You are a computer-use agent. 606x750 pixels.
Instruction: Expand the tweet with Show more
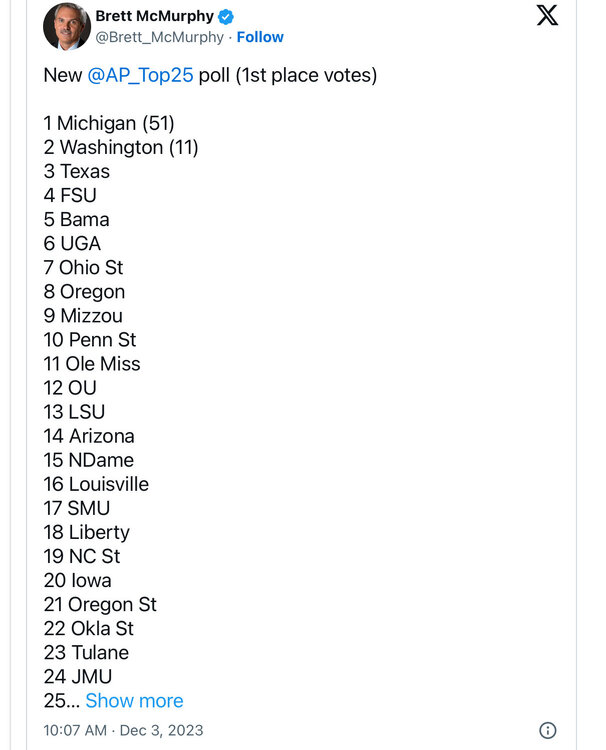[x=134, y=701]
